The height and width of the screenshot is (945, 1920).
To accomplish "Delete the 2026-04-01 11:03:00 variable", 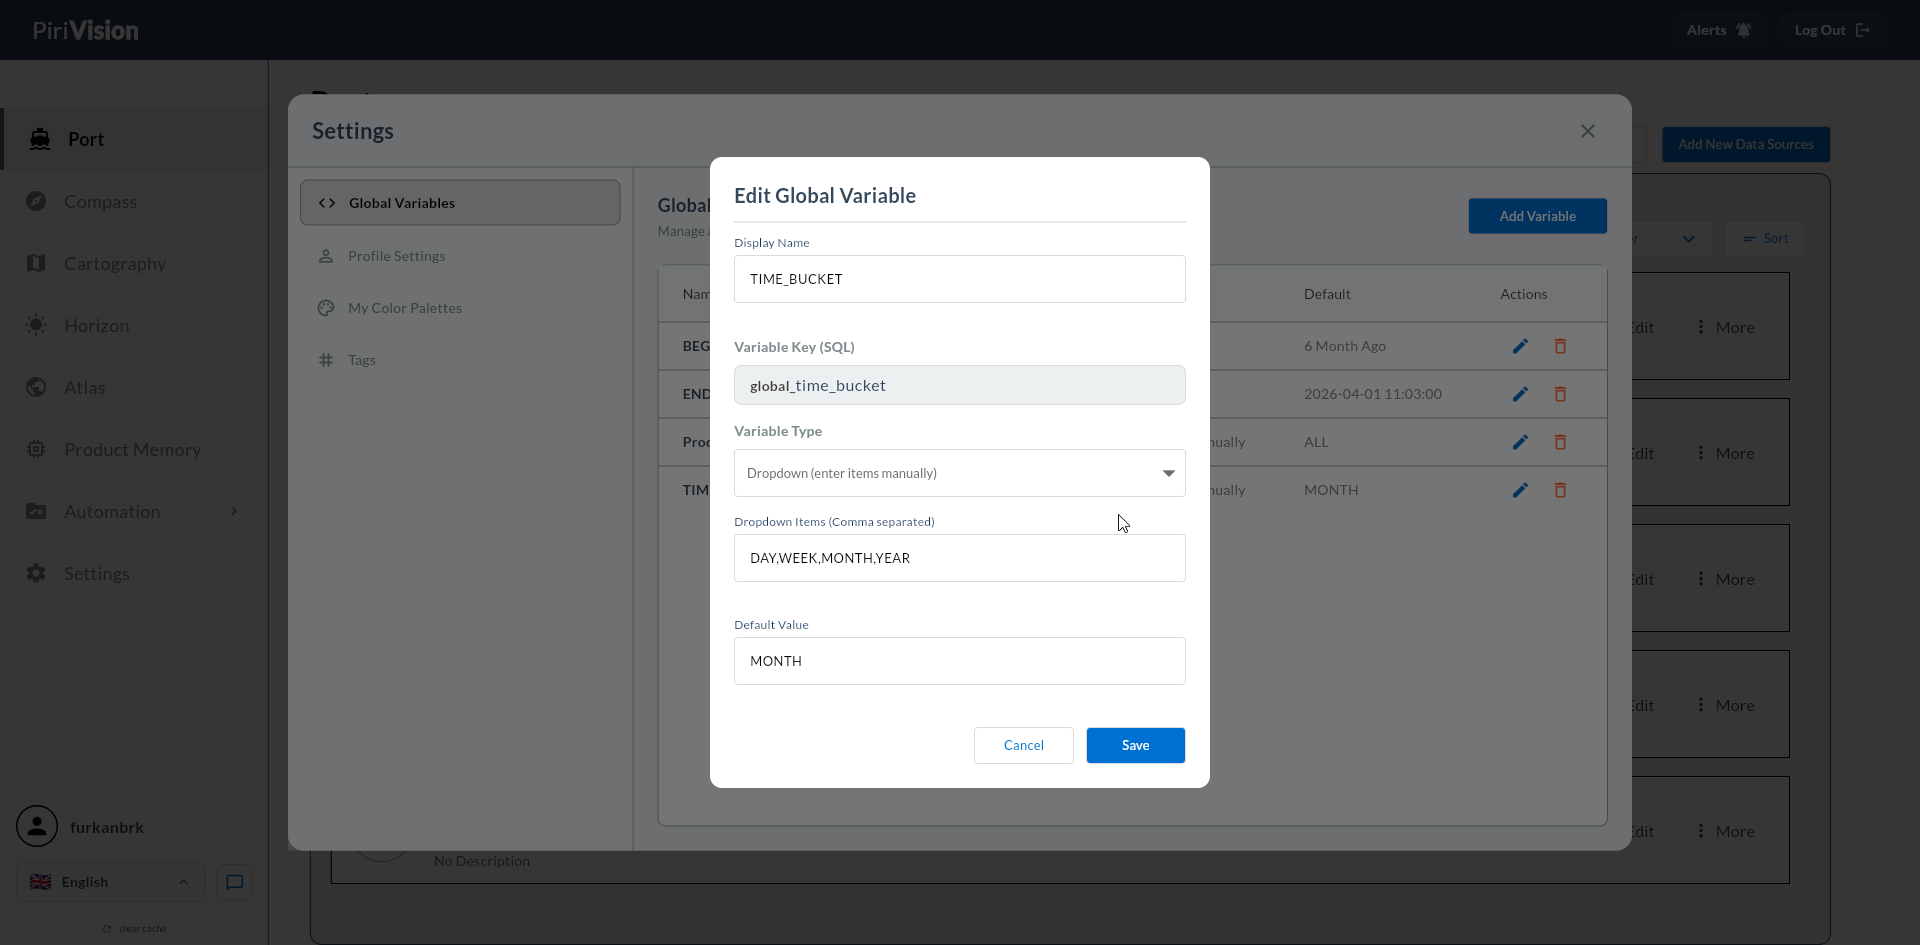I will (1560, 394).
